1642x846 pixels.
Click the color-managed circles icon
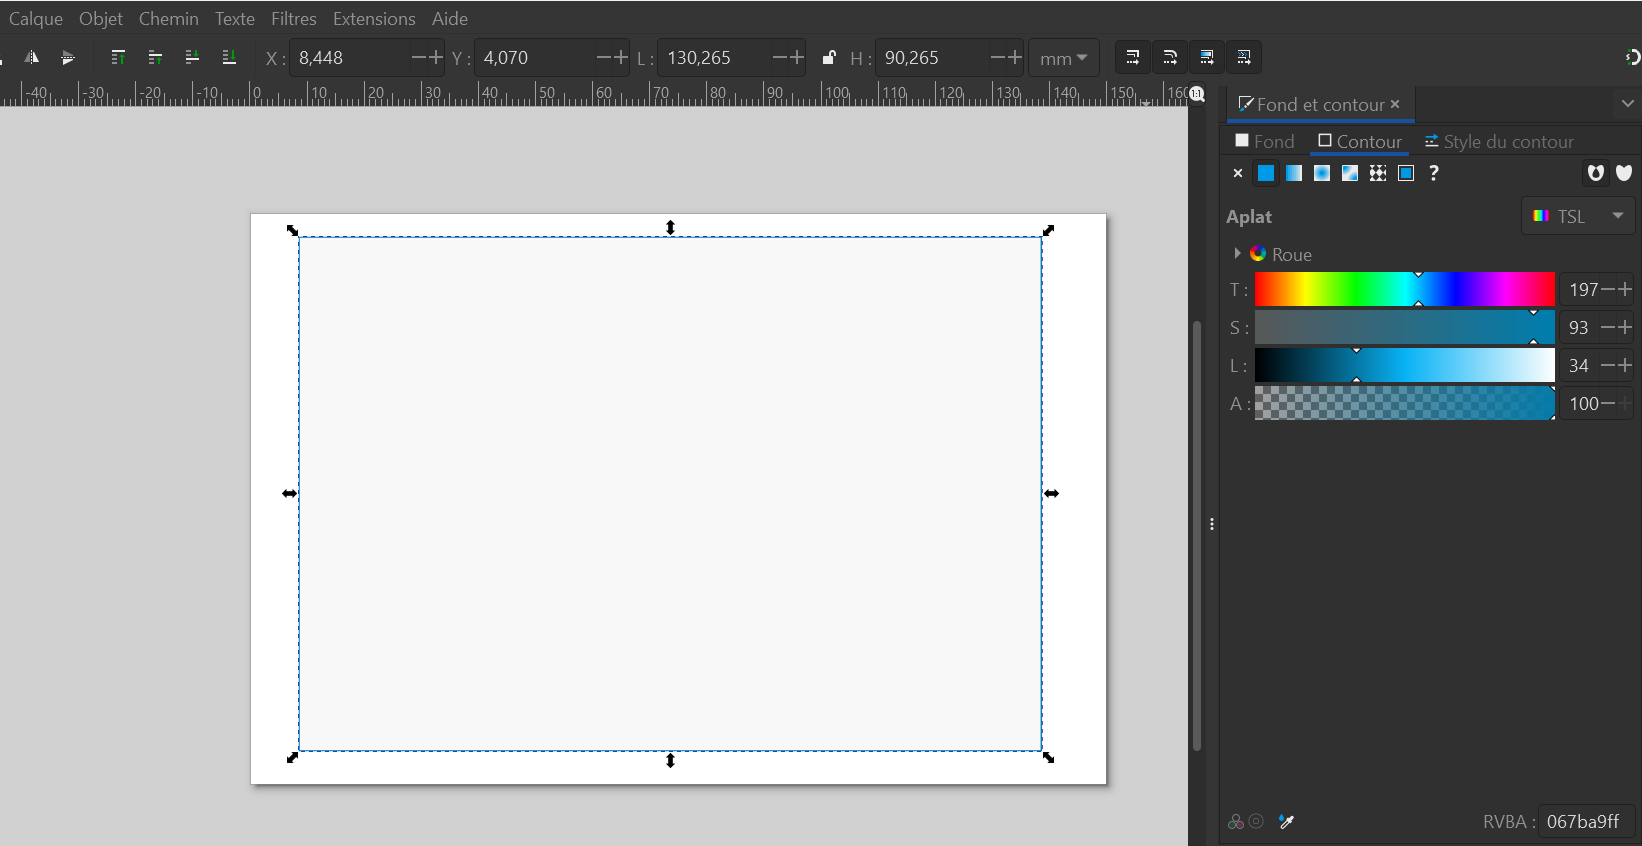click(x=1236, y=822)
